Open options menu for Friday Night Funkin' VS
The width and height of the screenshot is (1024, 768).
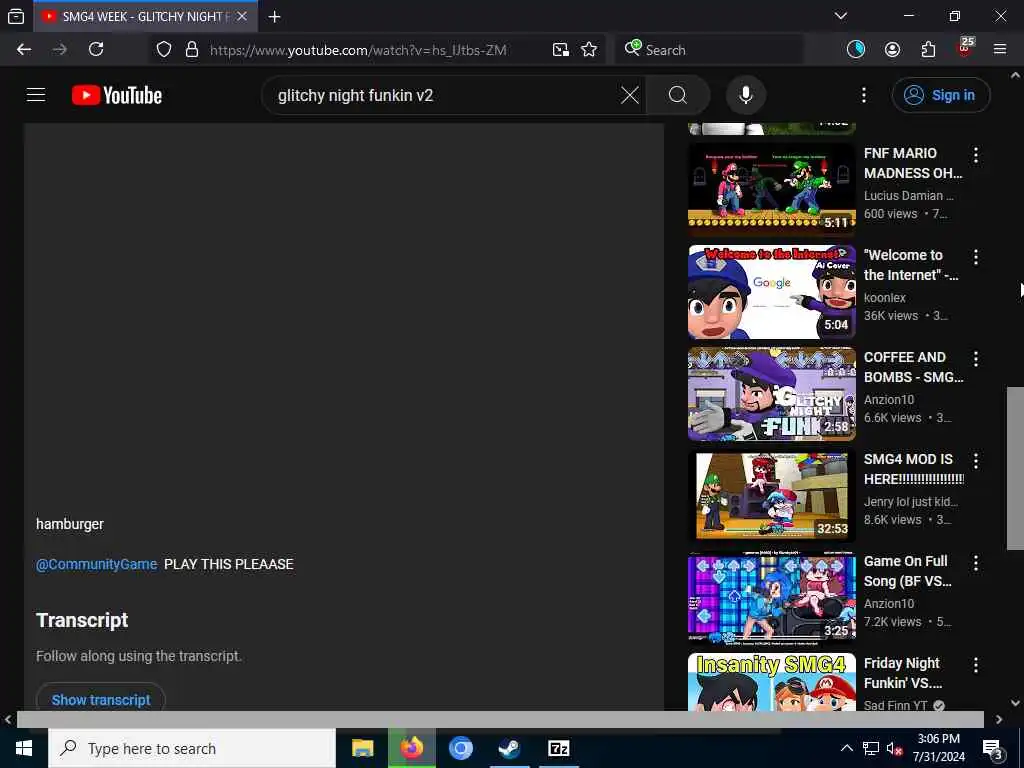coord(976,665)
